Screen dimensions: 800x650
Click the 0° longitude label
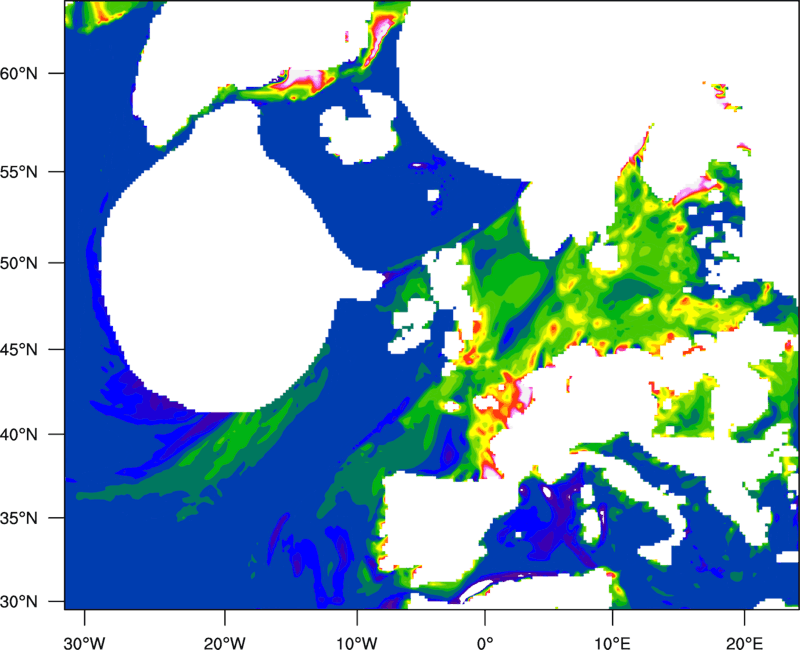(485, 643)
